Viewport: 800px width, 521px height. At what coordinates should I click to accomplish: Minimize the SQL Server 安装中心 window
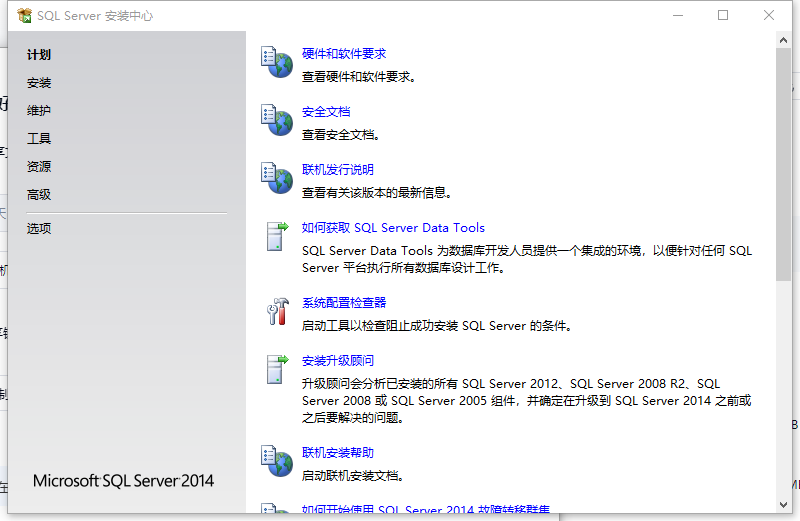678,15
